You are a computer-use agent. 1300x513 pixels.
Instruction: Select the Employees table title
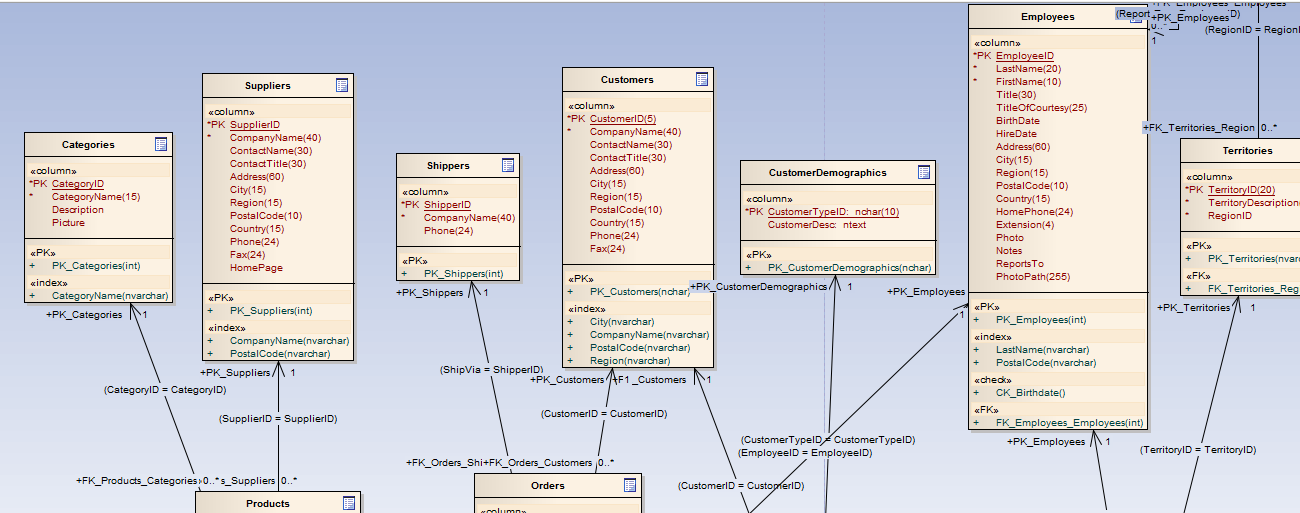pos(1048,17)
